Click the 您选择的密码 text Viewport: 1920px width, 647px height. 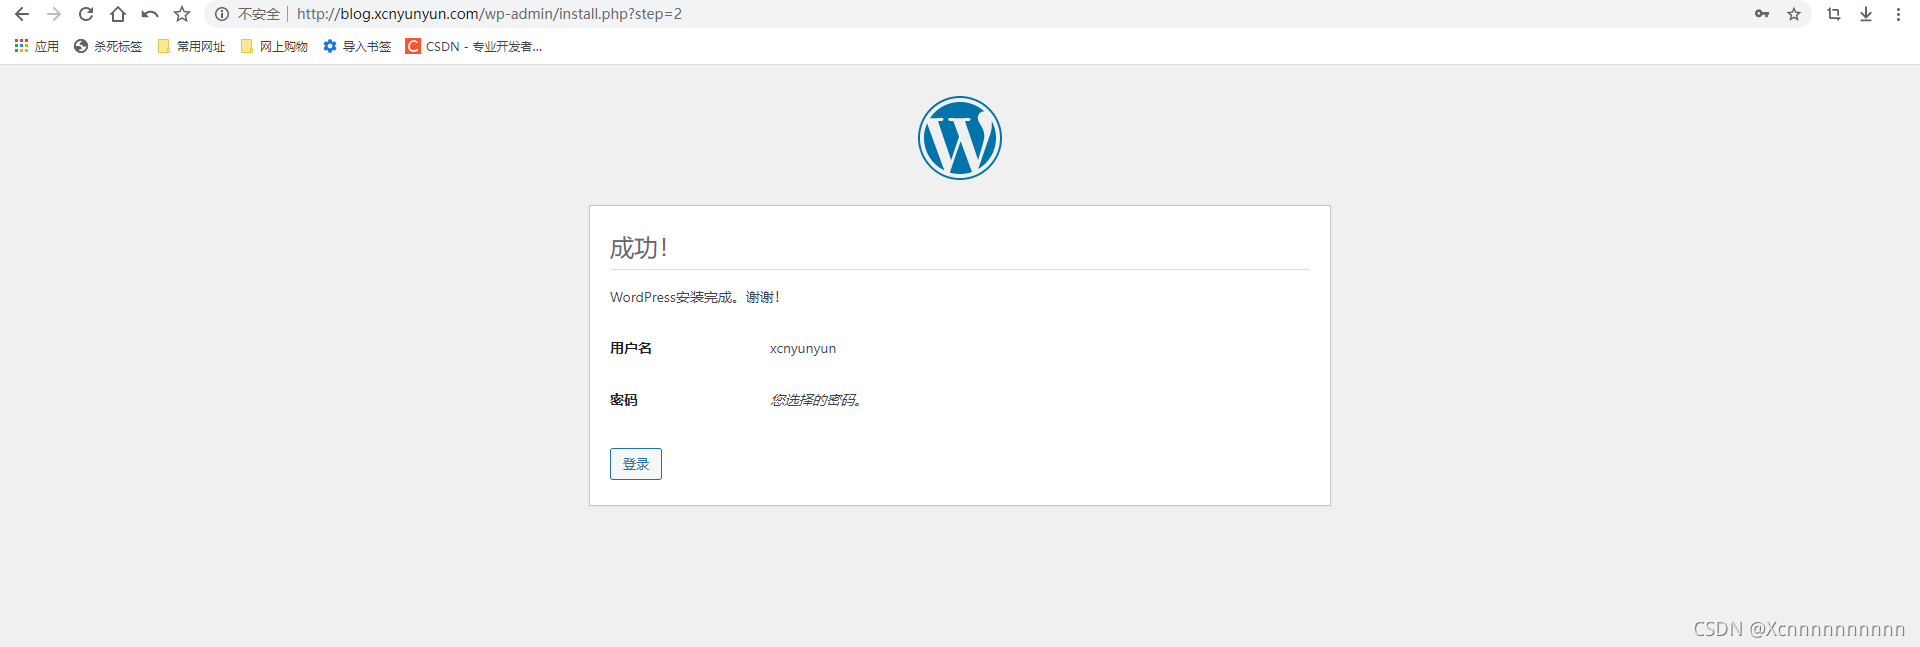click(x=816, y=400)
